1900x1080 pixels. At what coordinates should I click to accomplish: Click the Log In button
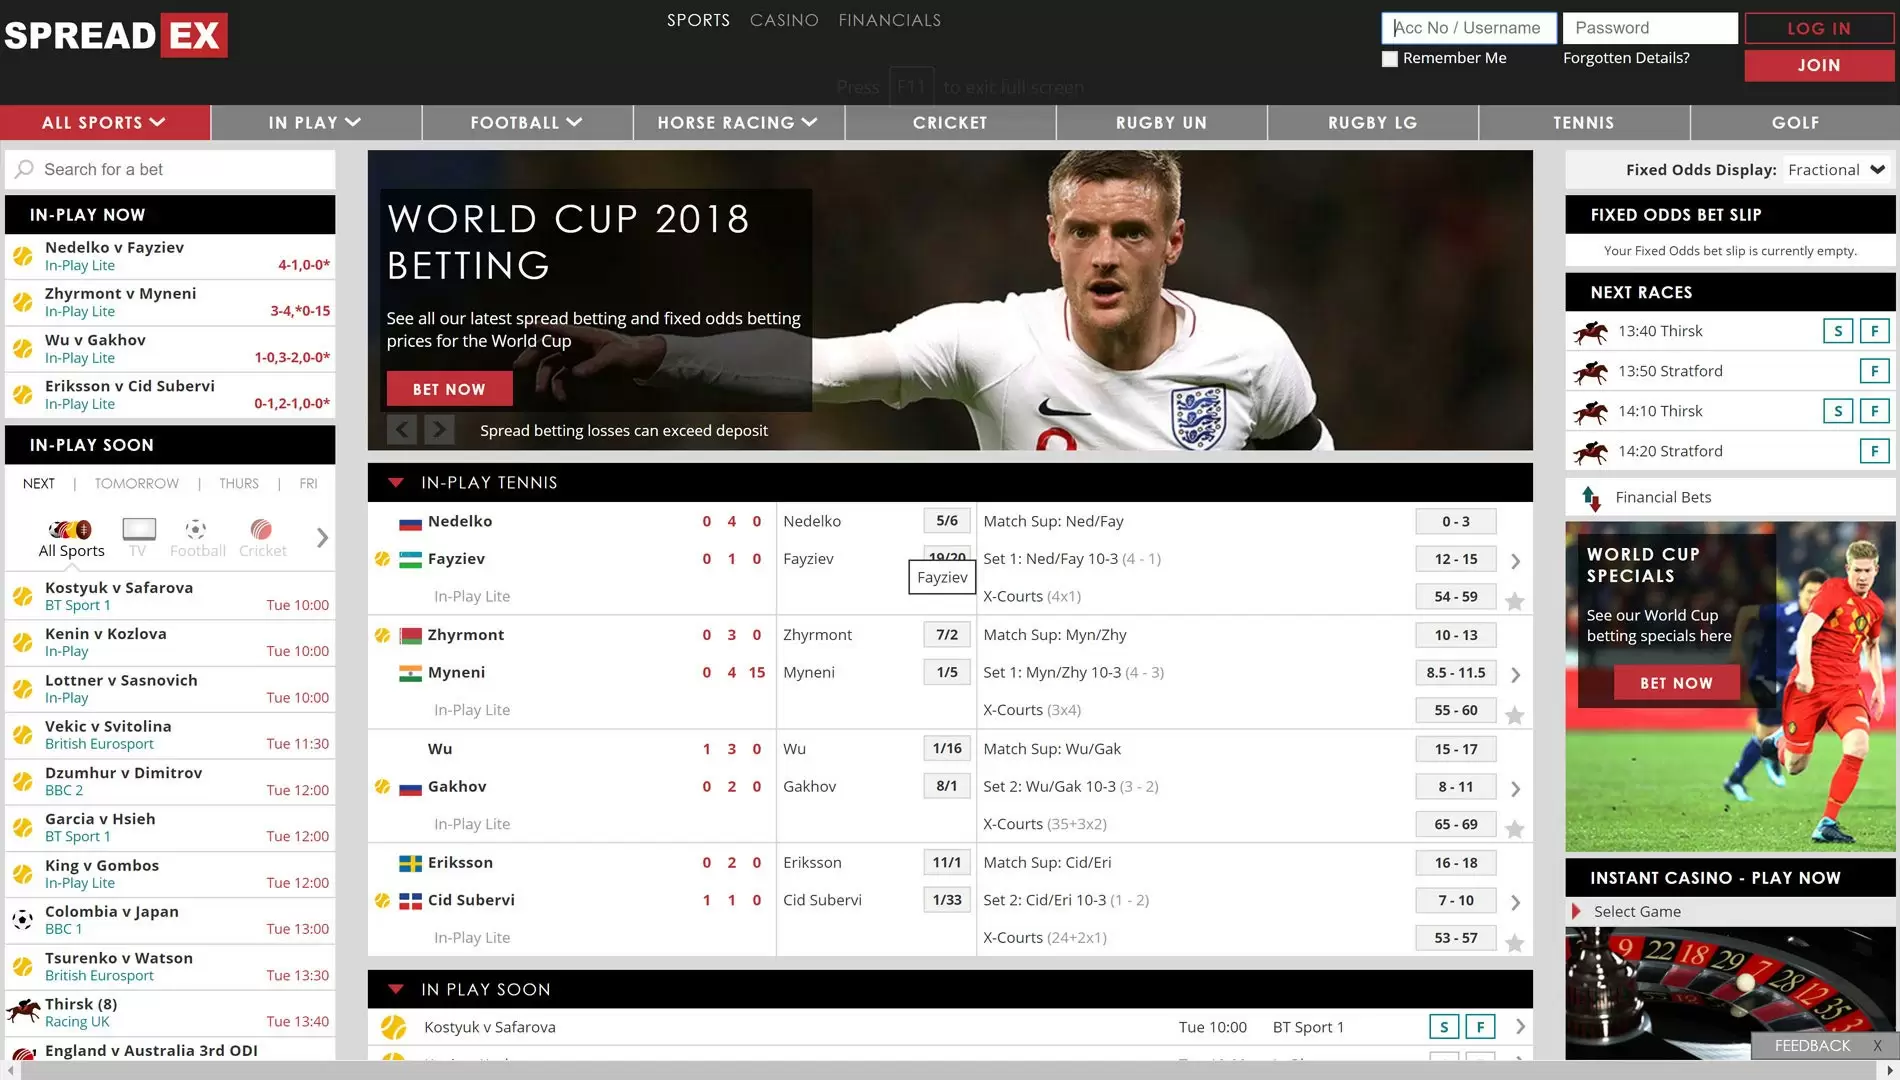[1819, 29]
